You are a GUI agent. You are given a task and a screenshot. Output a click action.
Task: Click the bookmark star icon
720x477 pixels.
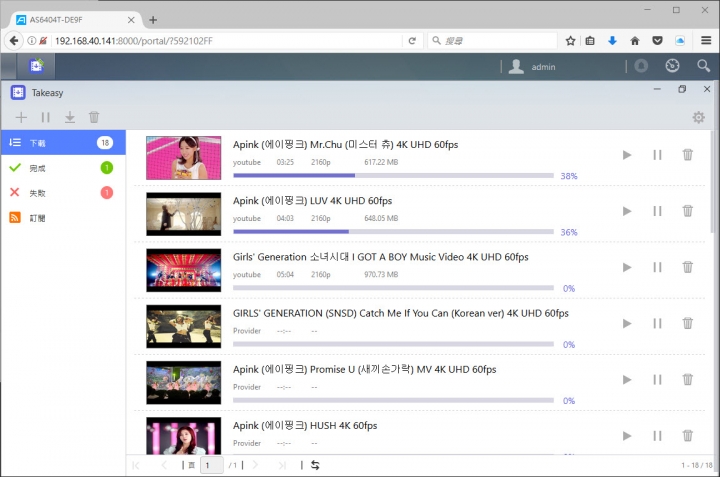click(570, 41)
